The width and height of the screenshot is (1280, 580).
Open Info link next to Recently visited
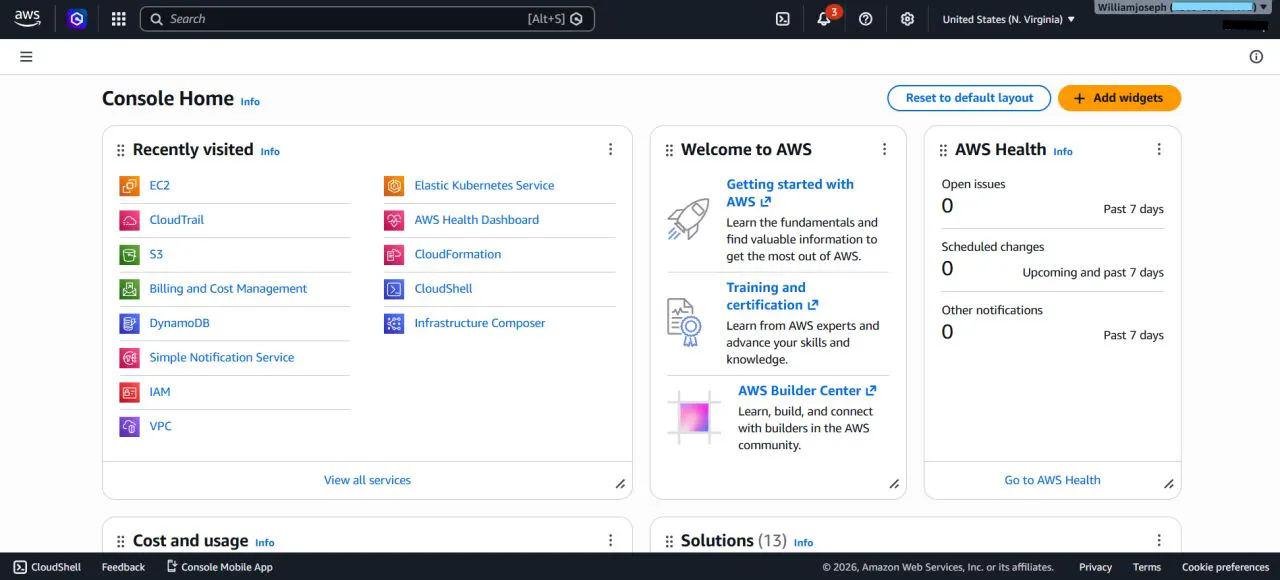click(270, 152)
